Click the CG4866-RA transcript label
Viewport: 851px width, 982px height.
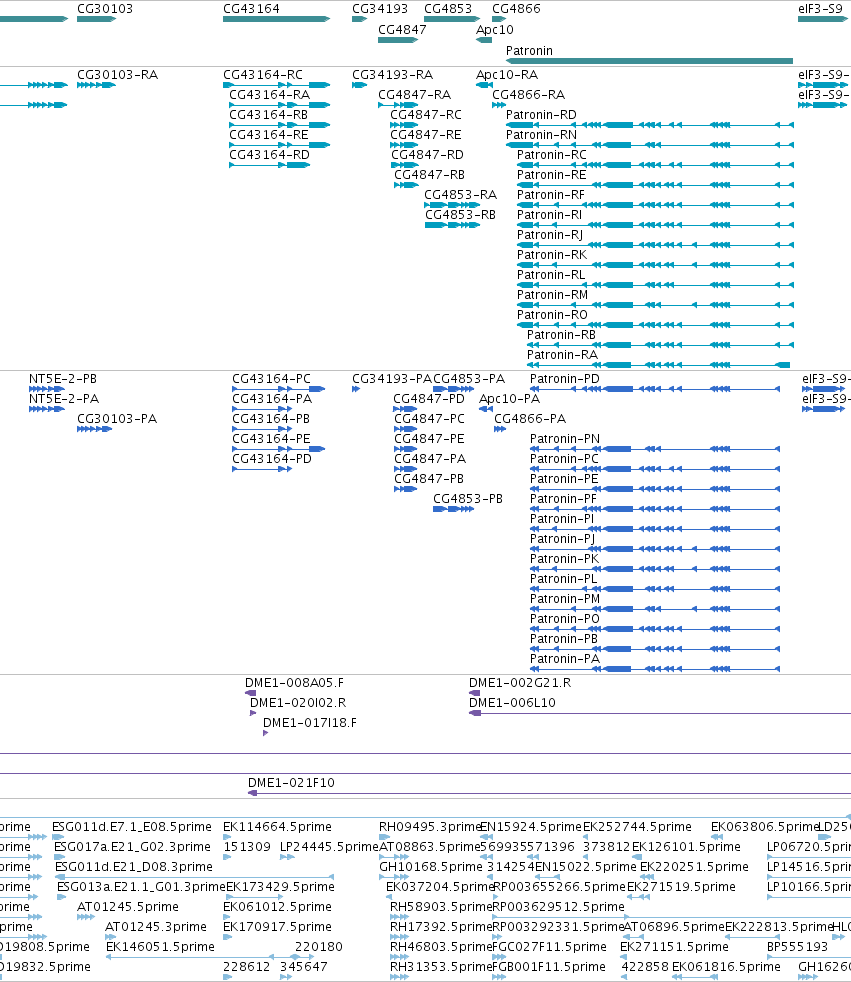pyautogui.click(x=529, y=95)
